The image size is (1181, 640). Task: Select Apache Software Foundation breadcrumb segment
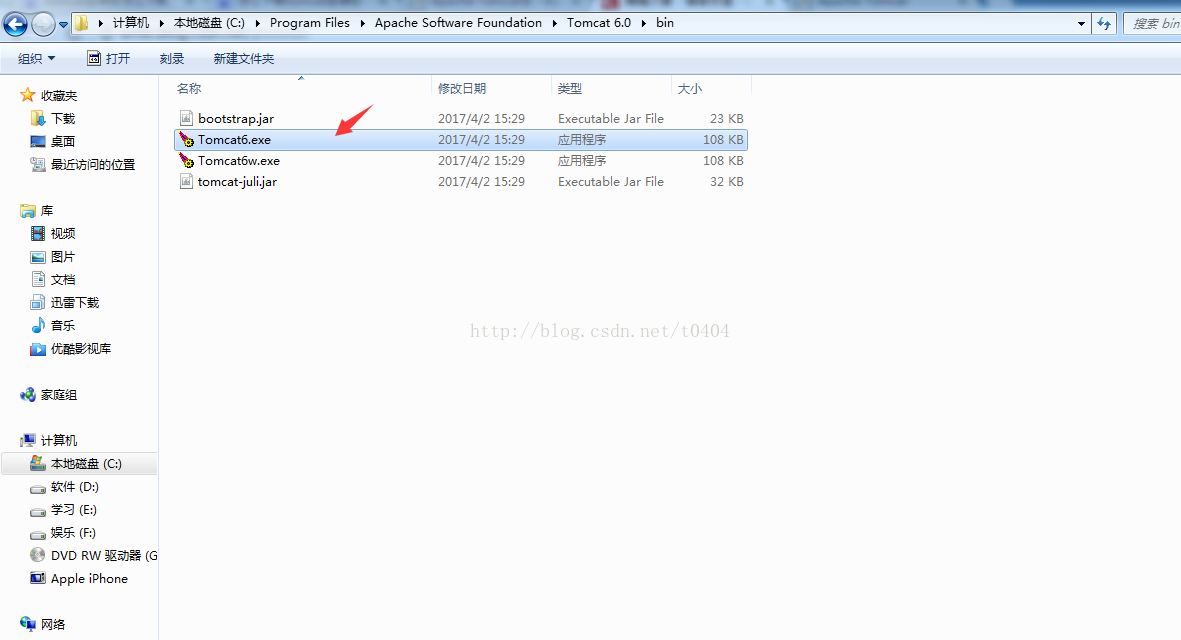(458, 23)
